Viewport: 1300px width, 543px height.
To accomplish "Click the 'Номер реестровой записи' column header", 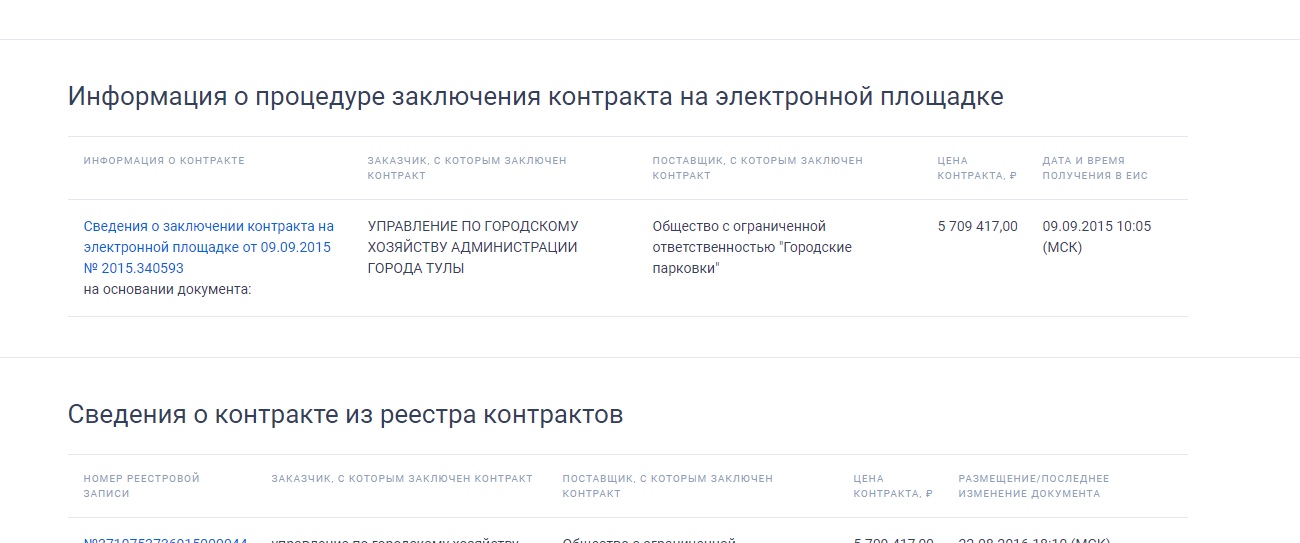I will point(141,486).
